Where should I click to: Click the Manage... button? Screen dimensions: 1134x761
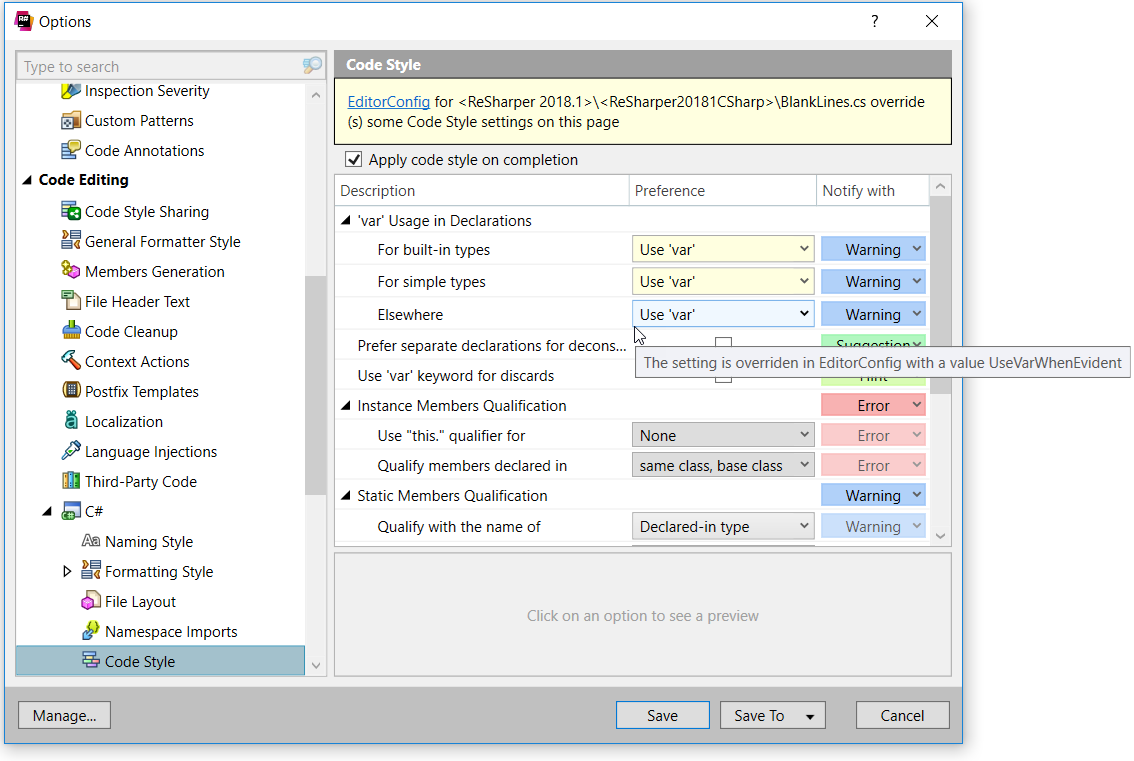(64, 715)
